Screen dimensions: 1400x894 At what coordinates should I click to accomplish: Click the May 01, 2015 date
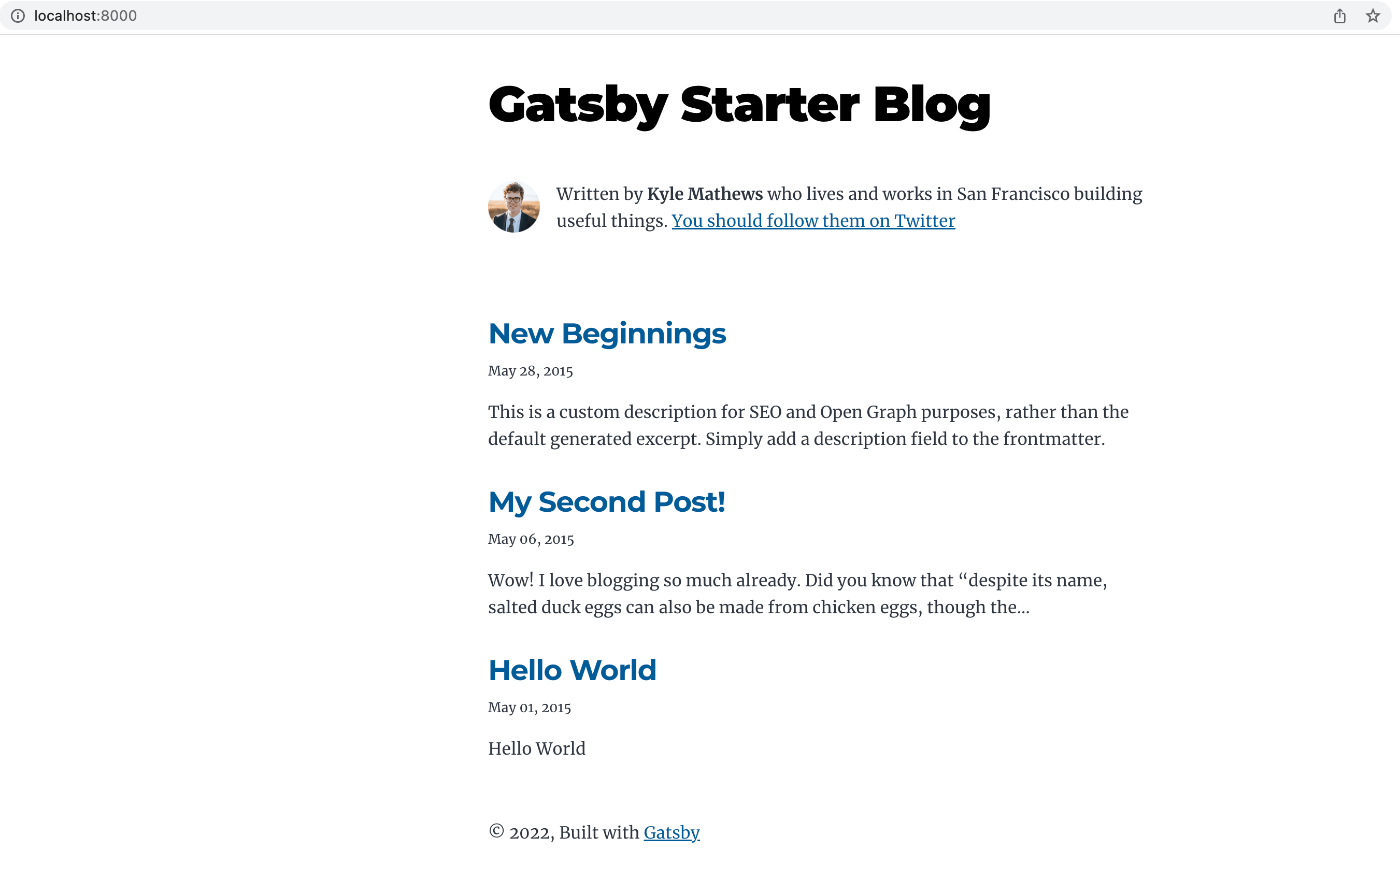[529, 706]
